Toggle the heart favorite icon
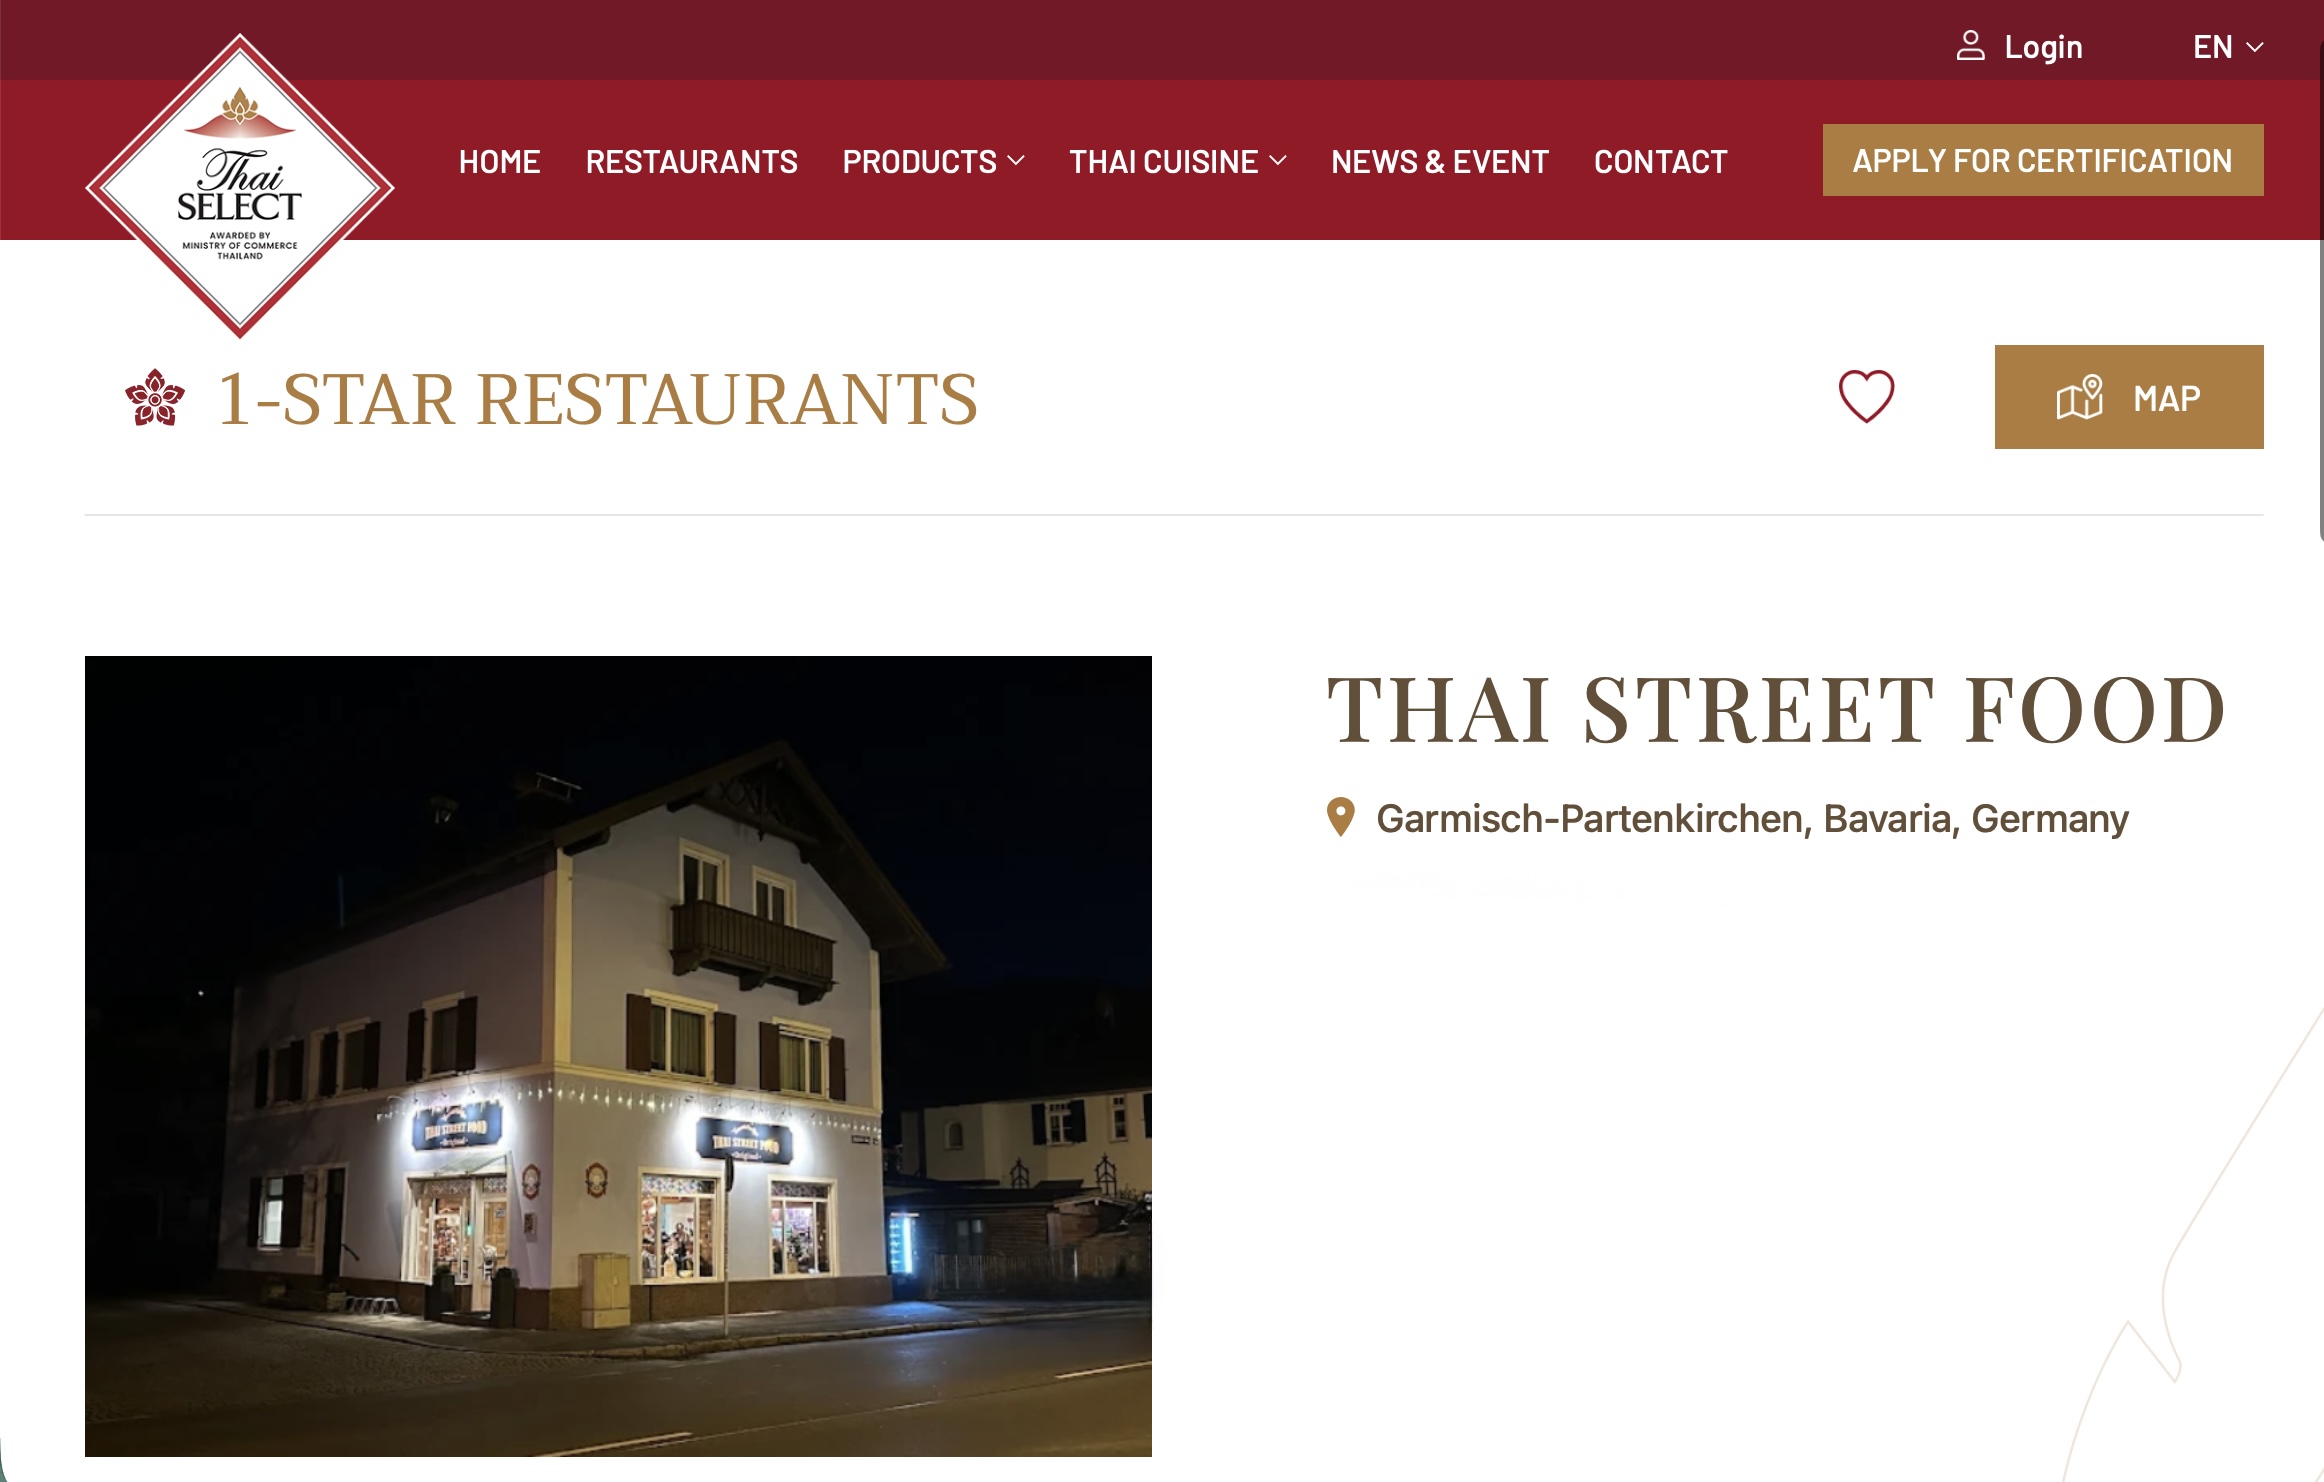This screenshot has width=2324, height=1482. 1866,396
